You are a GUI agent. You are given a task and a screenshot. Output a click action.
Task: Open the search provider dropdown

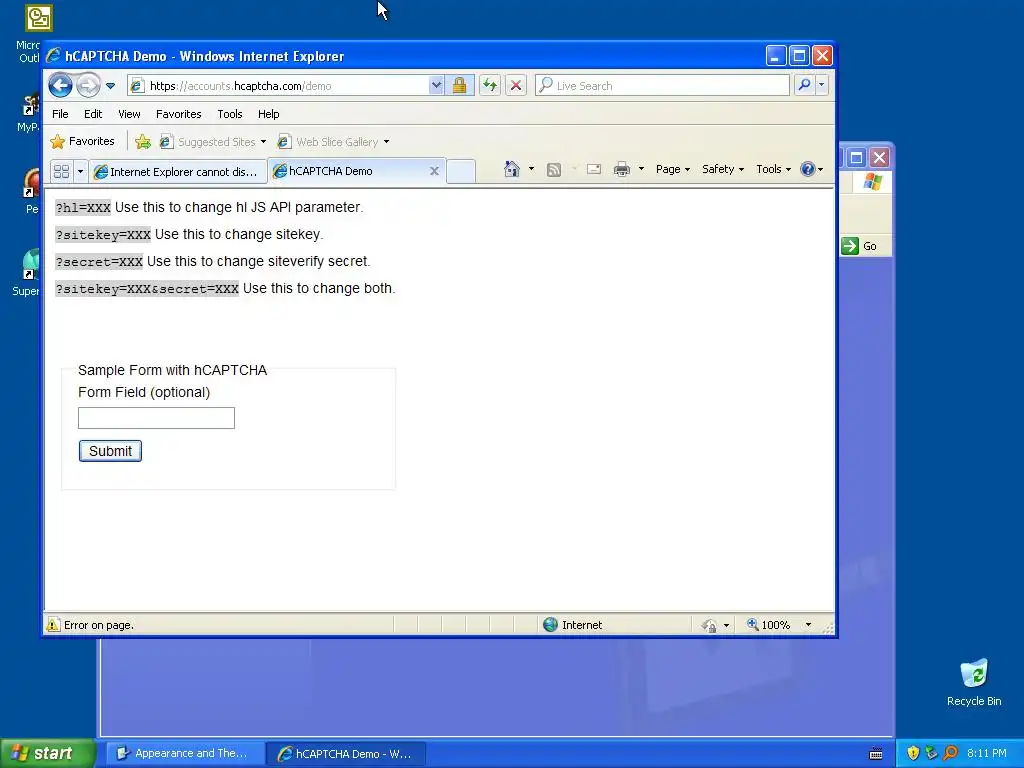[x=822, y=85]
